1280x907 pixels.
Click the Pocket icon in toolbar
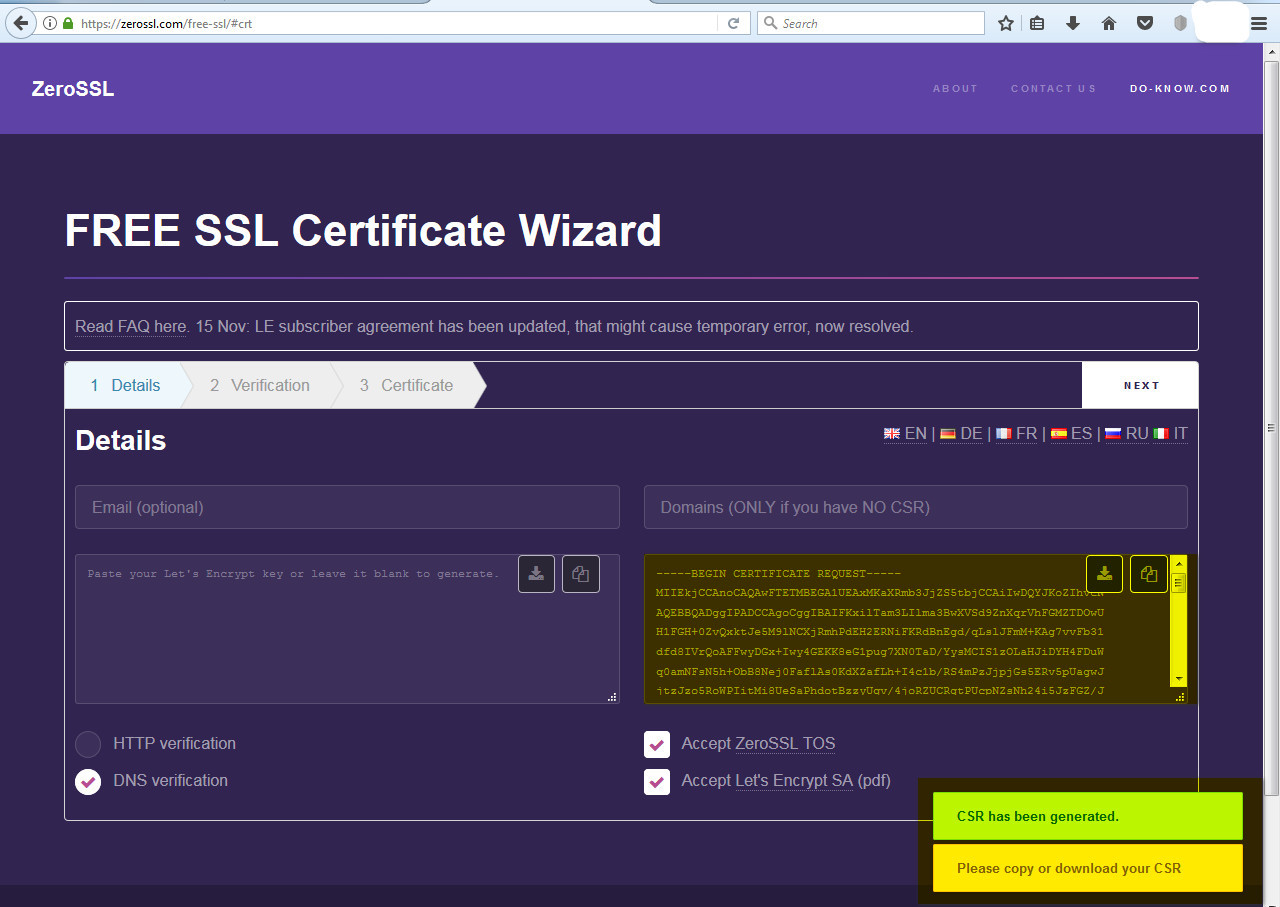click(x=1144, y=23)
